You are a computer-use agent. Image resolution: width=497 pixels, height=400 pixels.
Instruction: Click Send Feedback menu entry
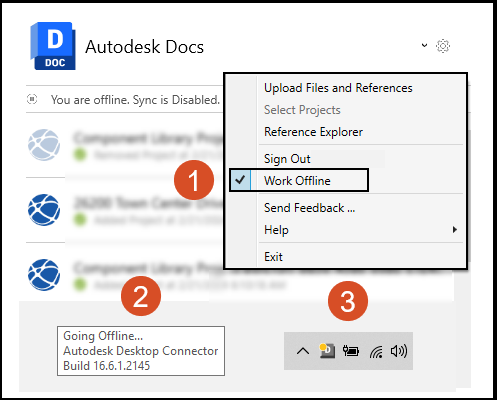pyautogui.click(x=309, y=208)
